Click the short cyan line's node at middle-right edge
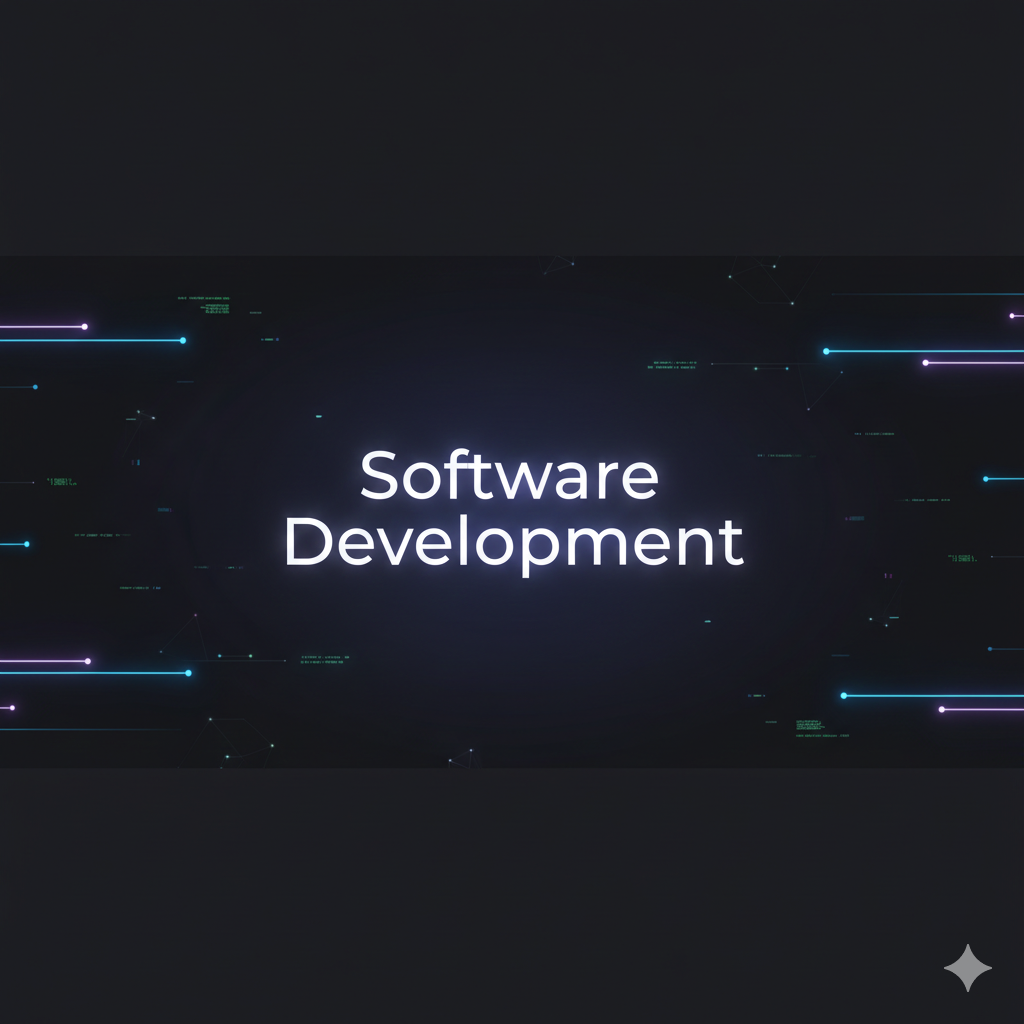The image size is (1024, 1024). coord(984,479)
